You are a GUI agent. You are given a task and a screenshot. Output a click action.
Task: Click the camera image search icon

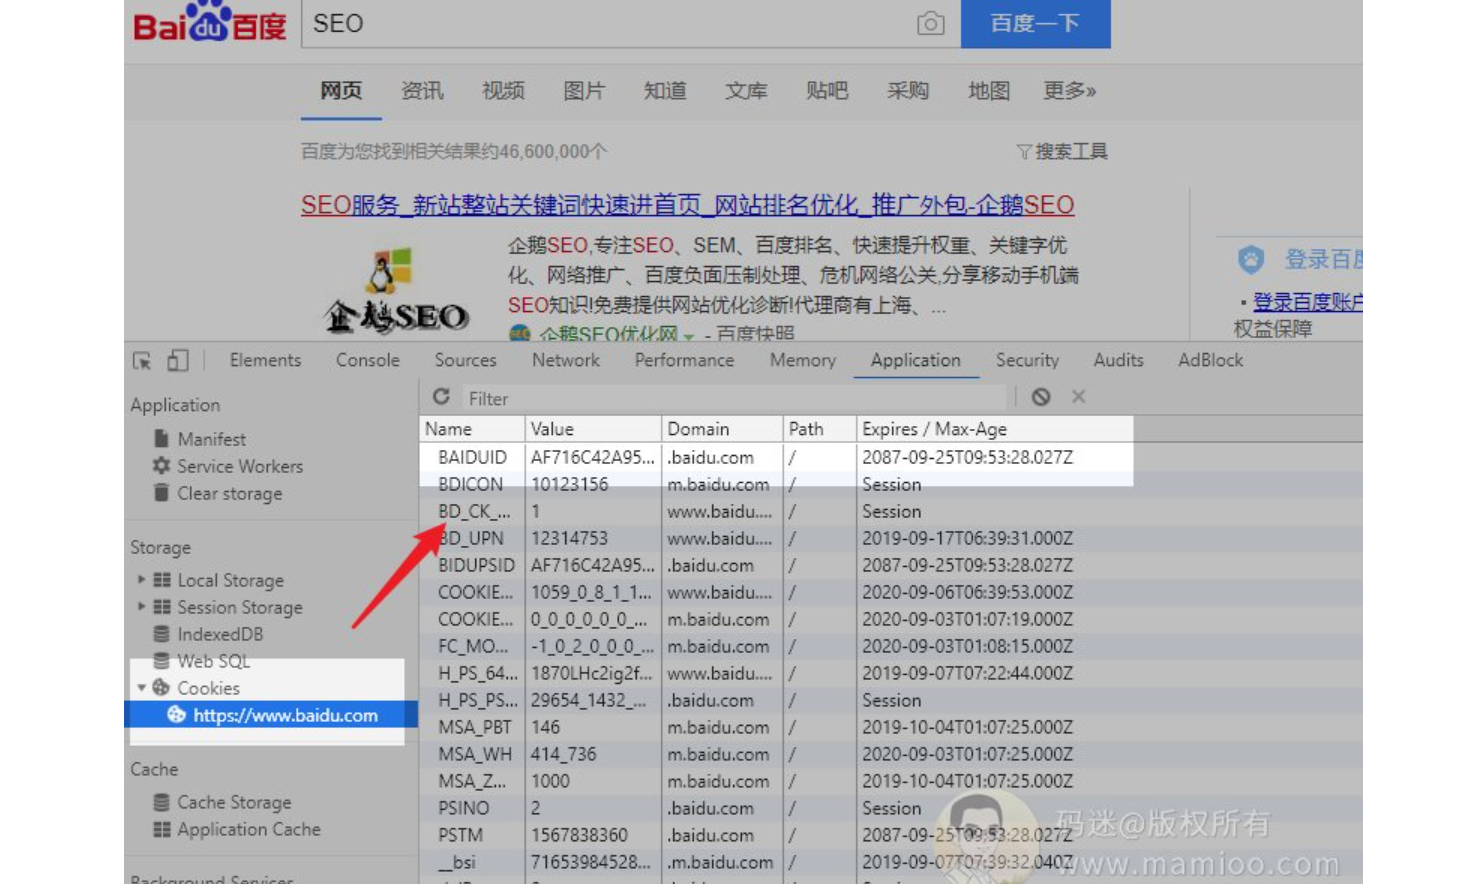(x=930, y=24)
